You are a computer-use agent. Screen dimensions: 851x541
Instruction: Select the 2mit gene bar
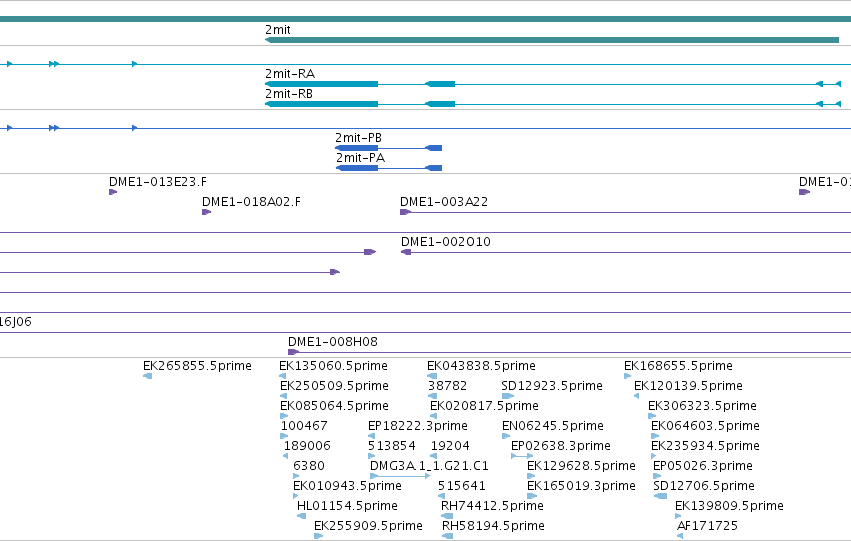[x=552, y=40]
